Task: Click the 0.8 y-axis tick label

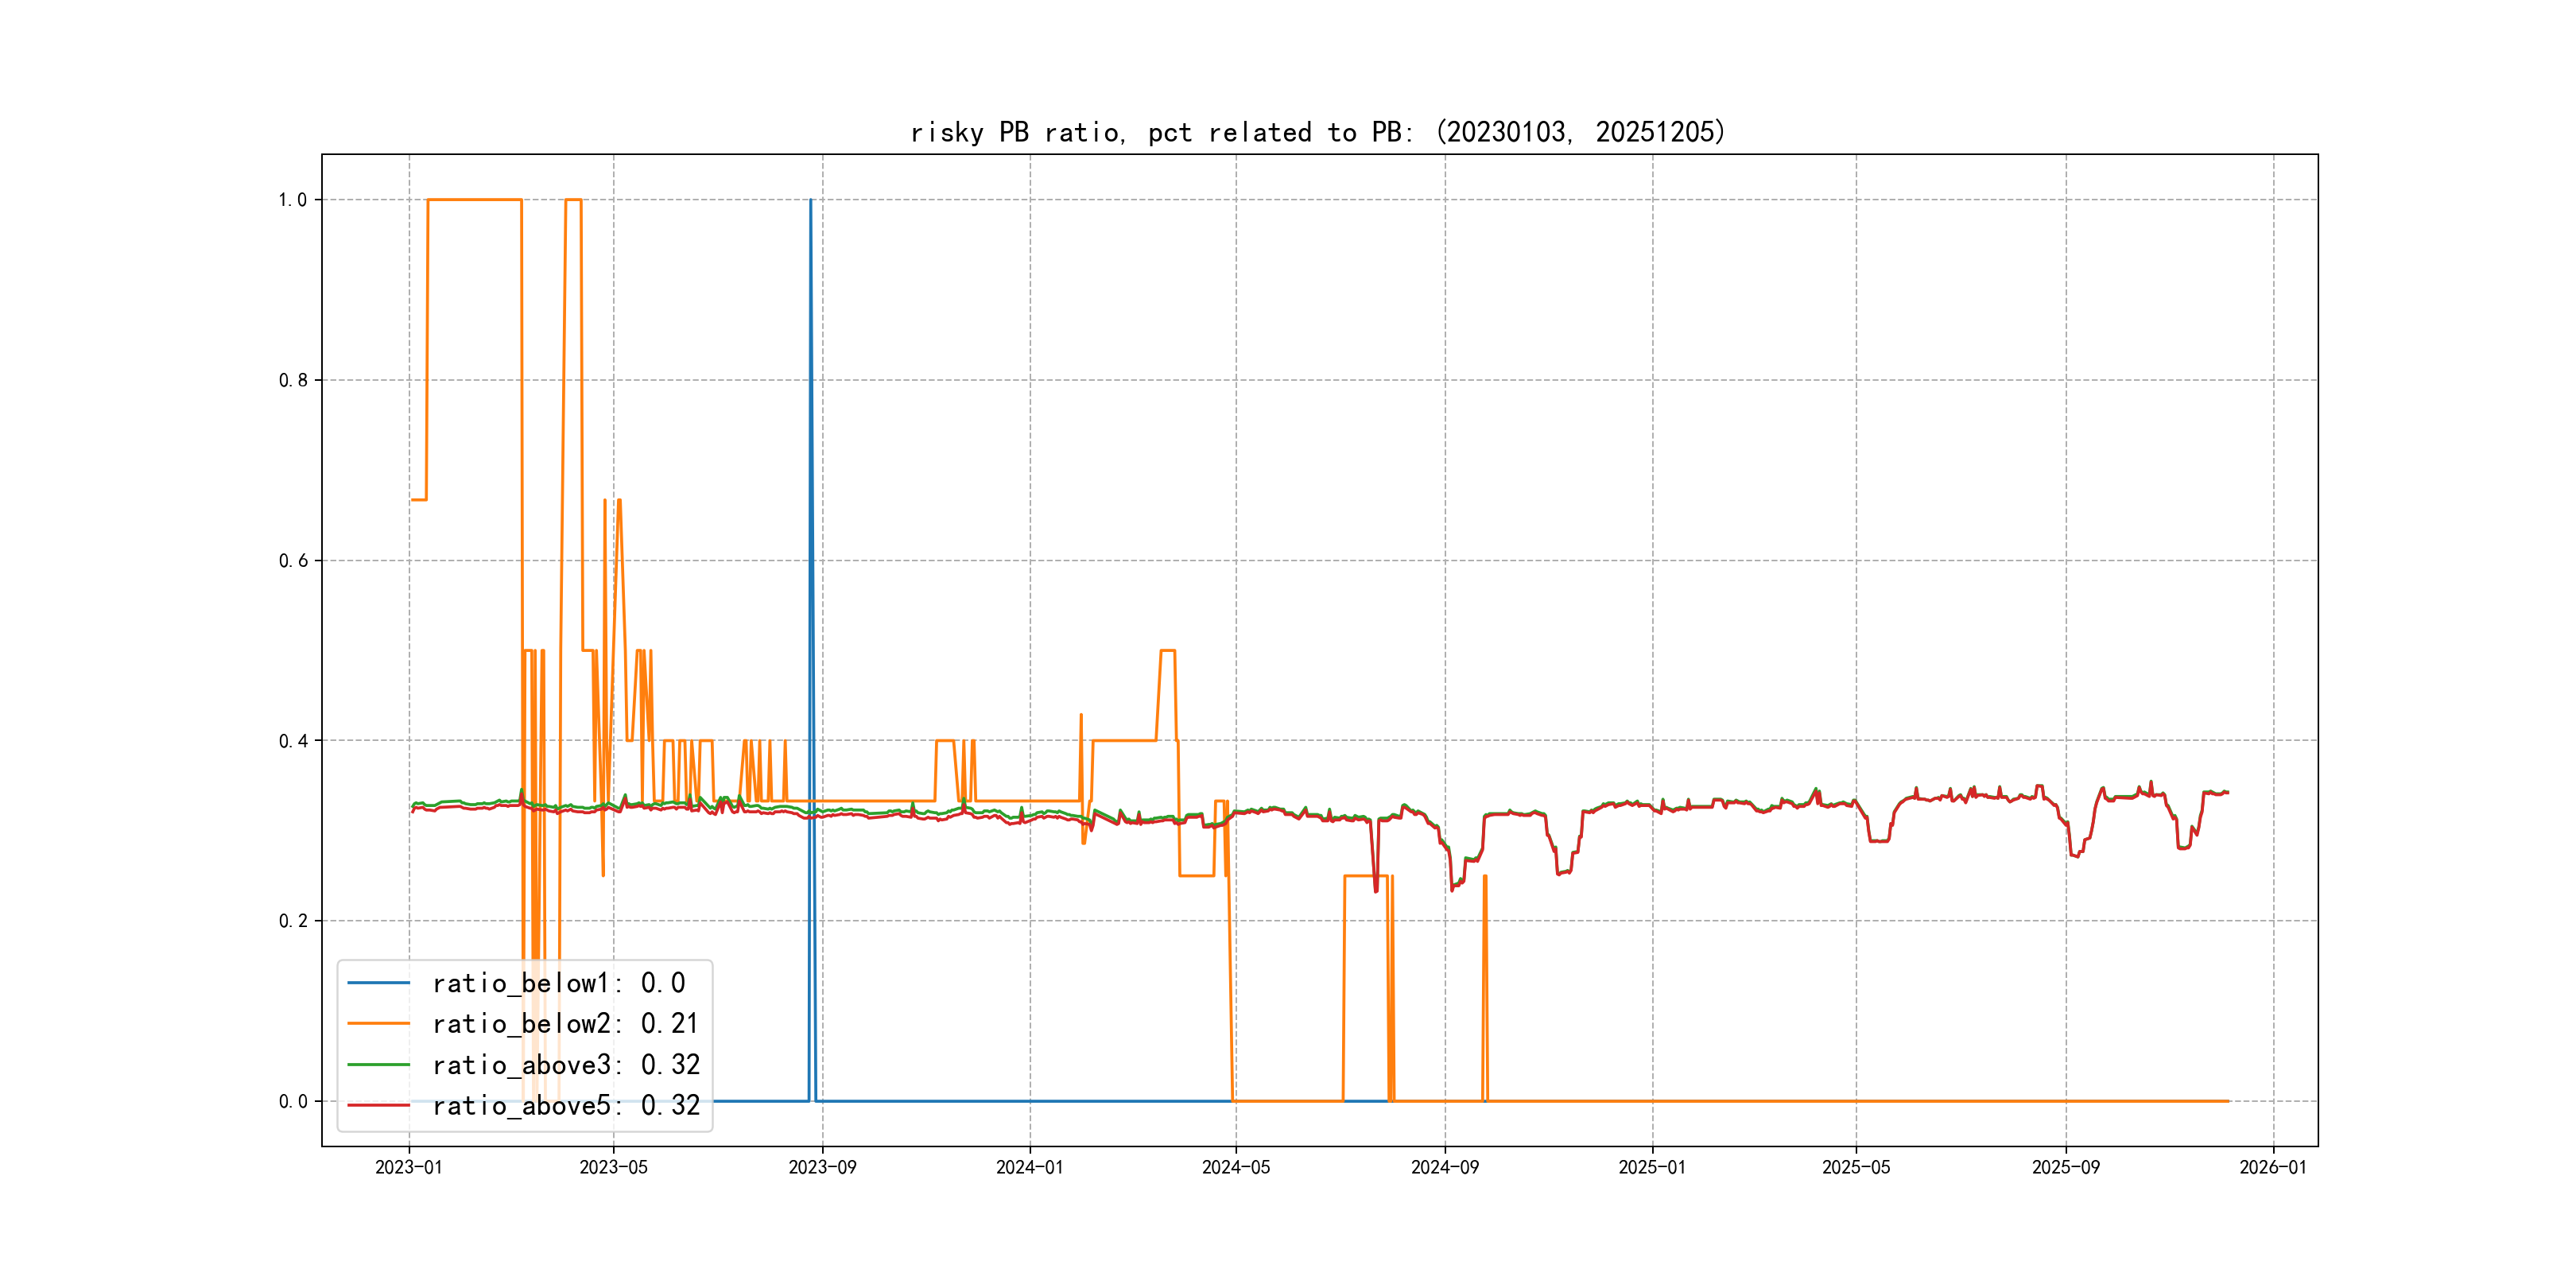Action: (292, 380)
